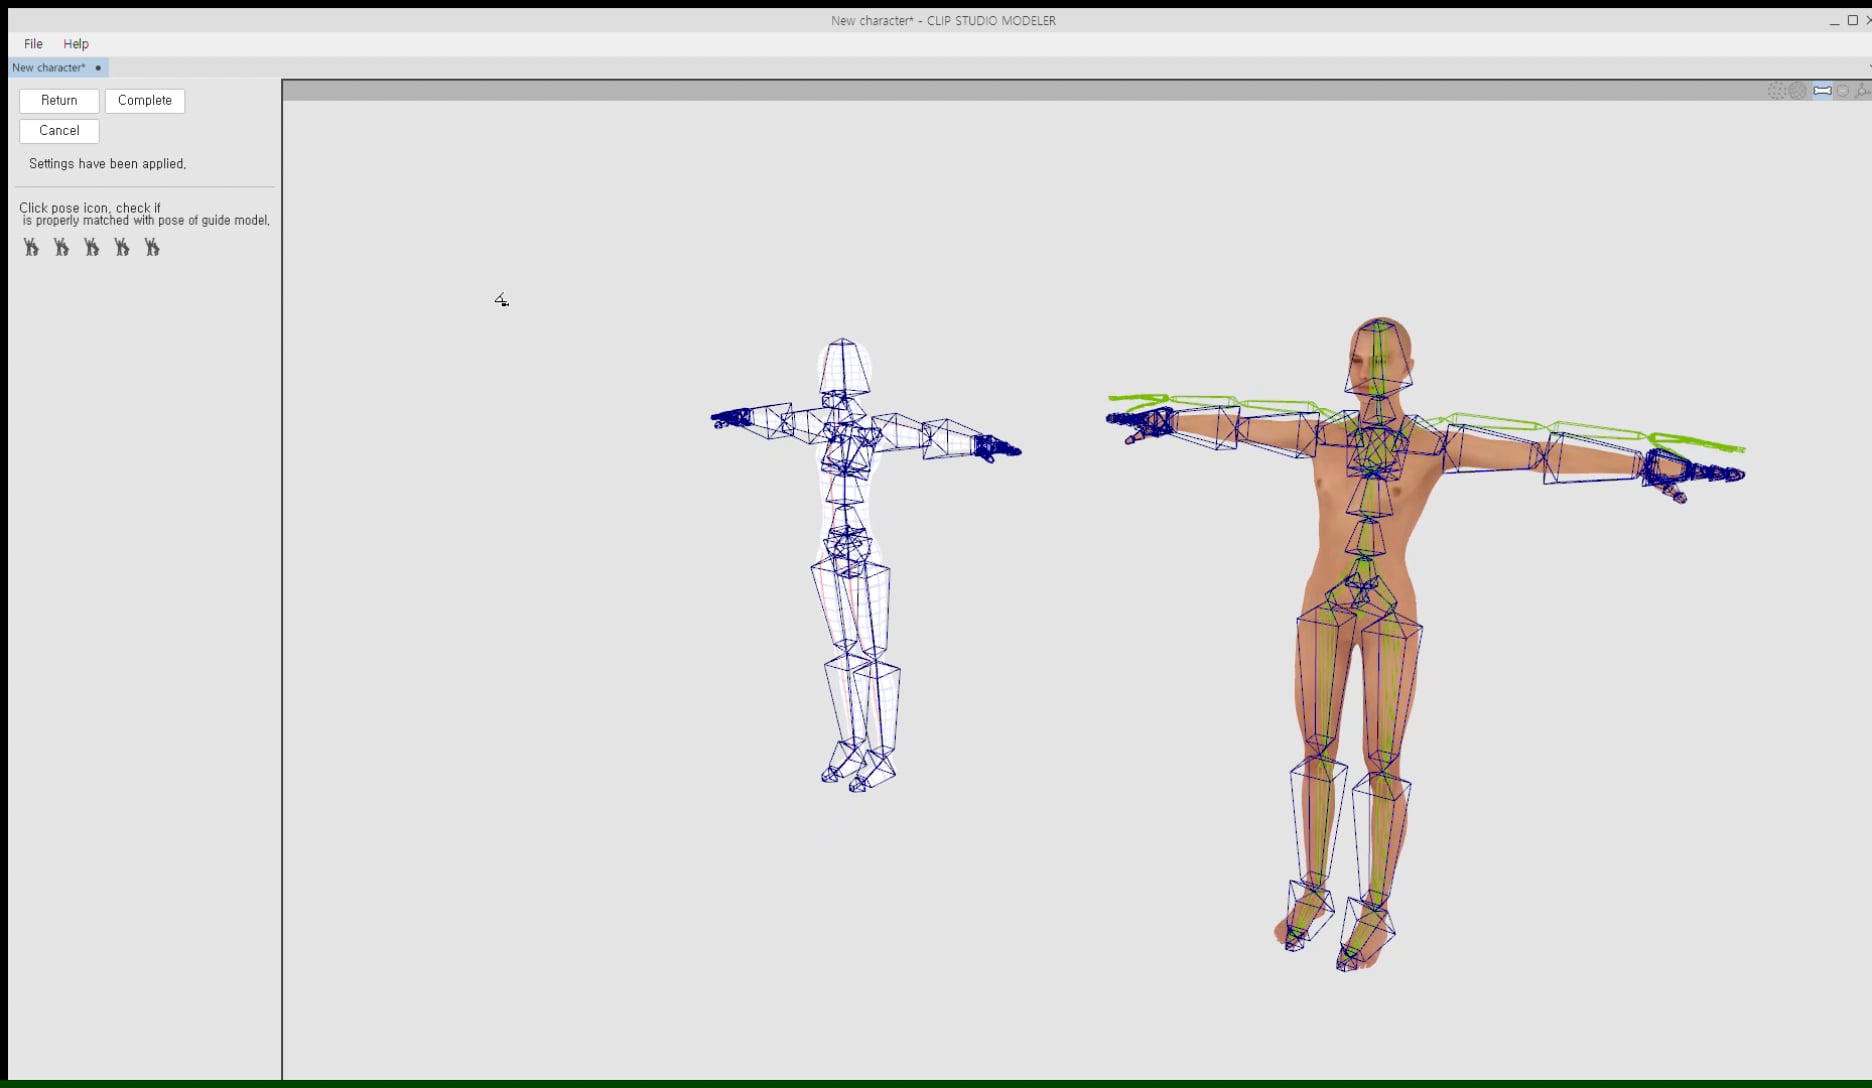Switch to the New character tab
This screenshot has width=1872, height=1088.
(x=48, y=67)
